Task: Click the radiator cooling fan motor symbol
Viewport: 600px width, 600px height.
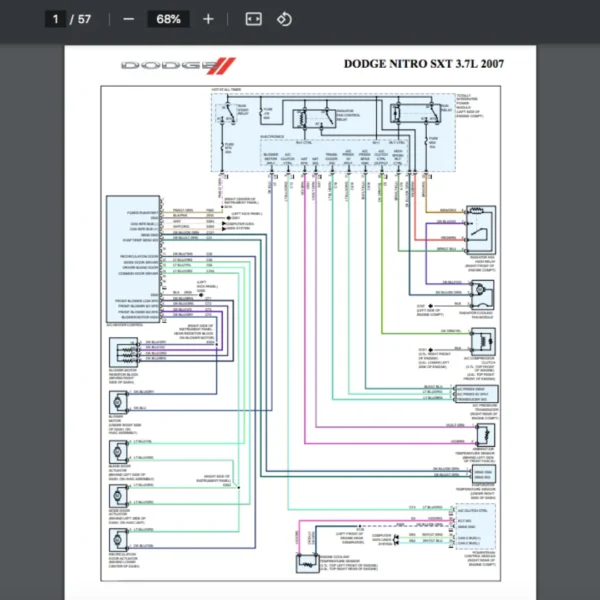Action: click(x=482, y=289)
